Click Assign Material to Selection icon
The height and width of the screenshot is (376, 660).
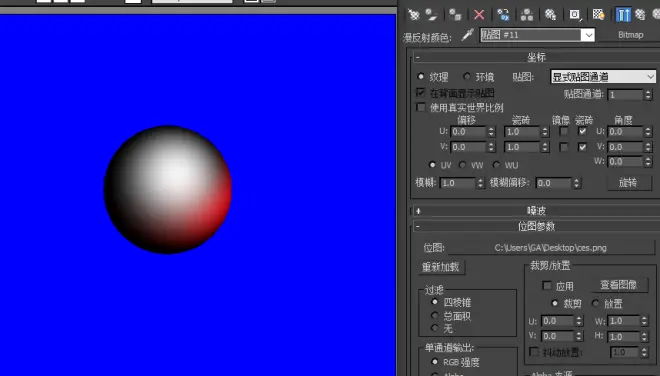455,15
